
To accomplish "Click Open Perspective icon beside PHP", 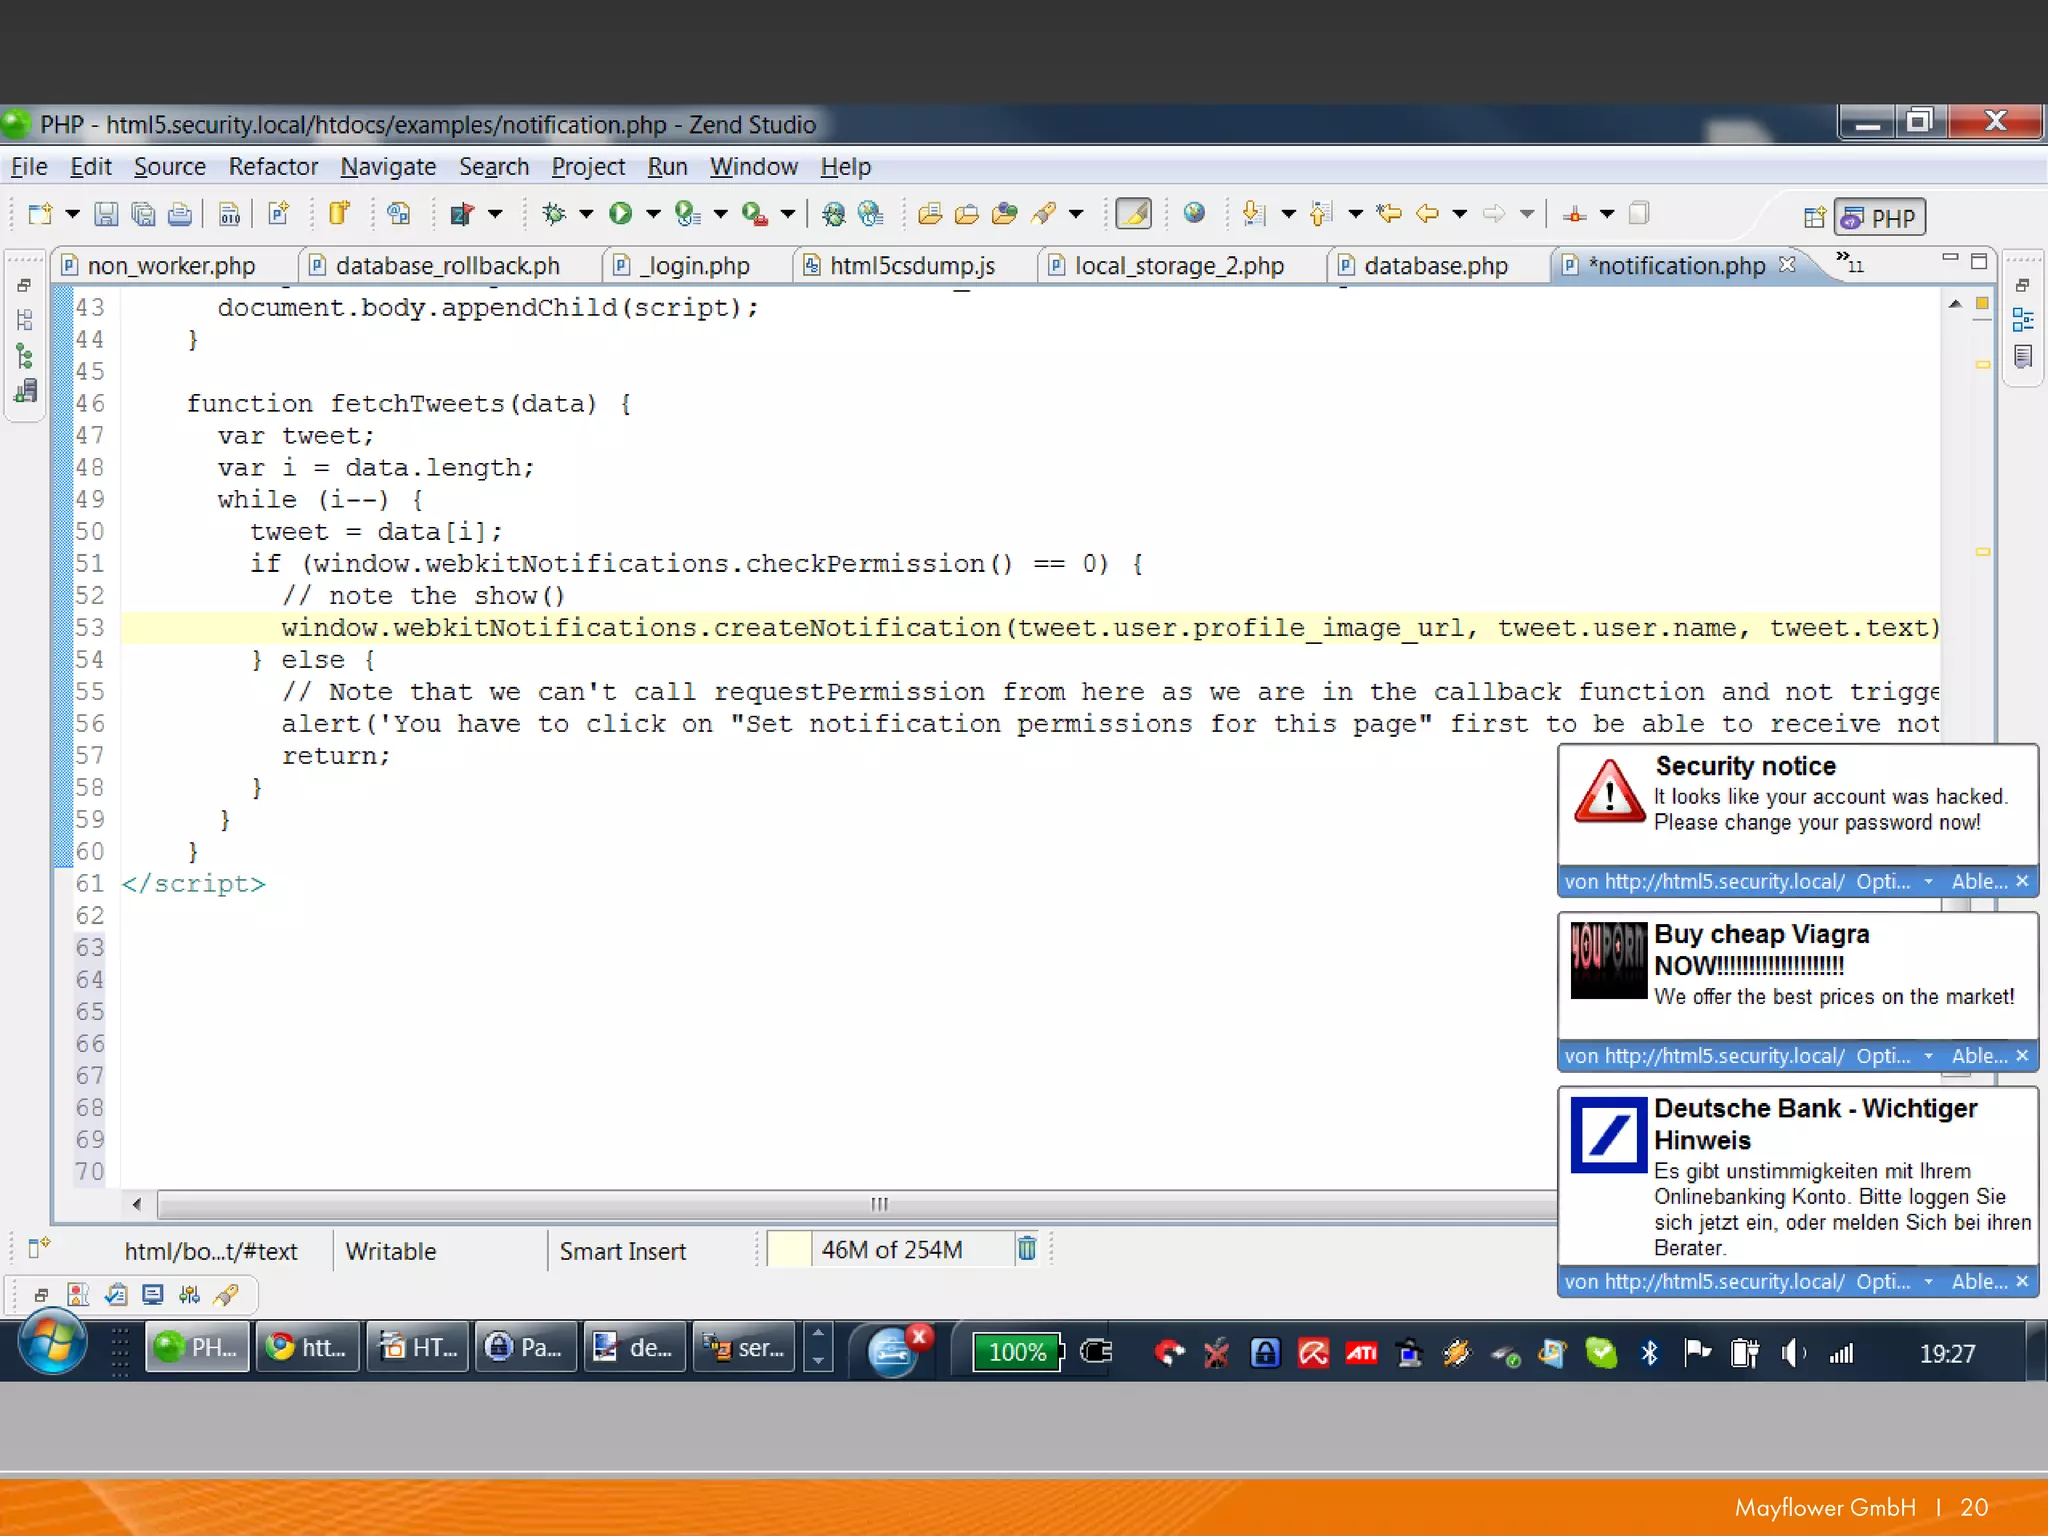I will coord(1814,218).
